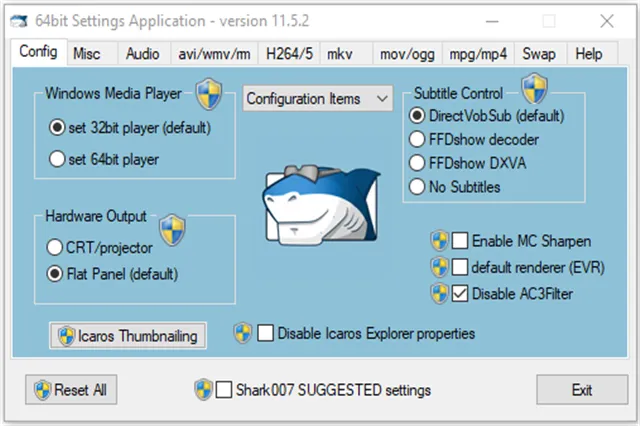The width and height of the screenshot is (640, 426).
Task: Click shield icon beside Disable Icaros Explorer properties
Action: click(x=243, y=333)
